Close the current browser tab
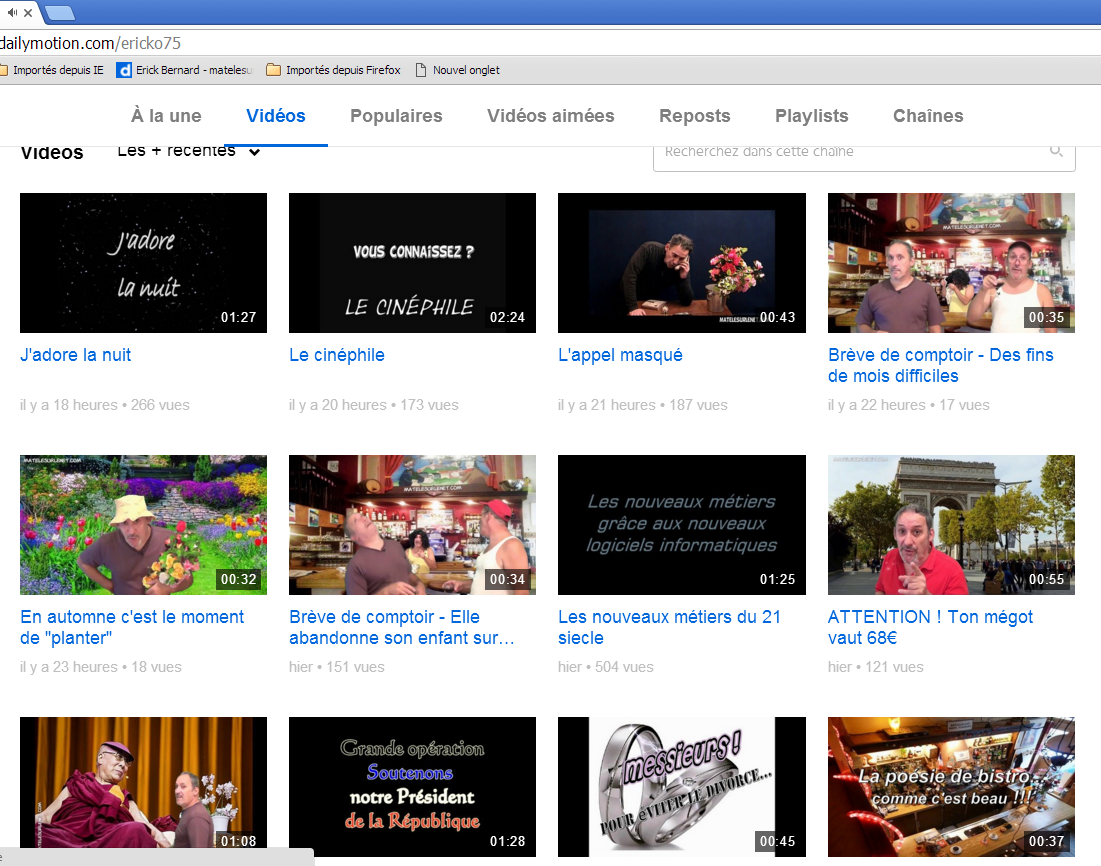This screenshot has height=866, width=1101. pos(27,12)
